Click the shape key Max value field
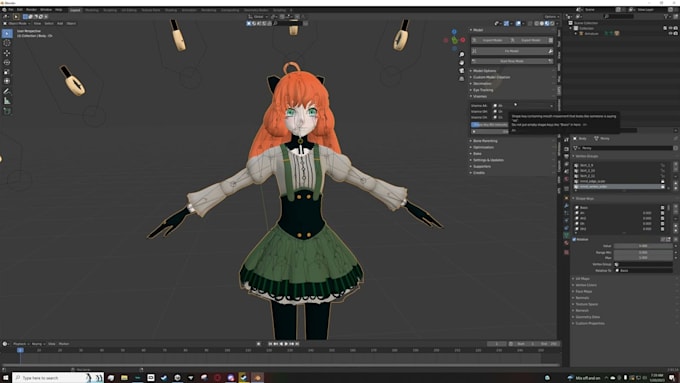The width and height of the screenshot is (680, 383). (643, 258)
